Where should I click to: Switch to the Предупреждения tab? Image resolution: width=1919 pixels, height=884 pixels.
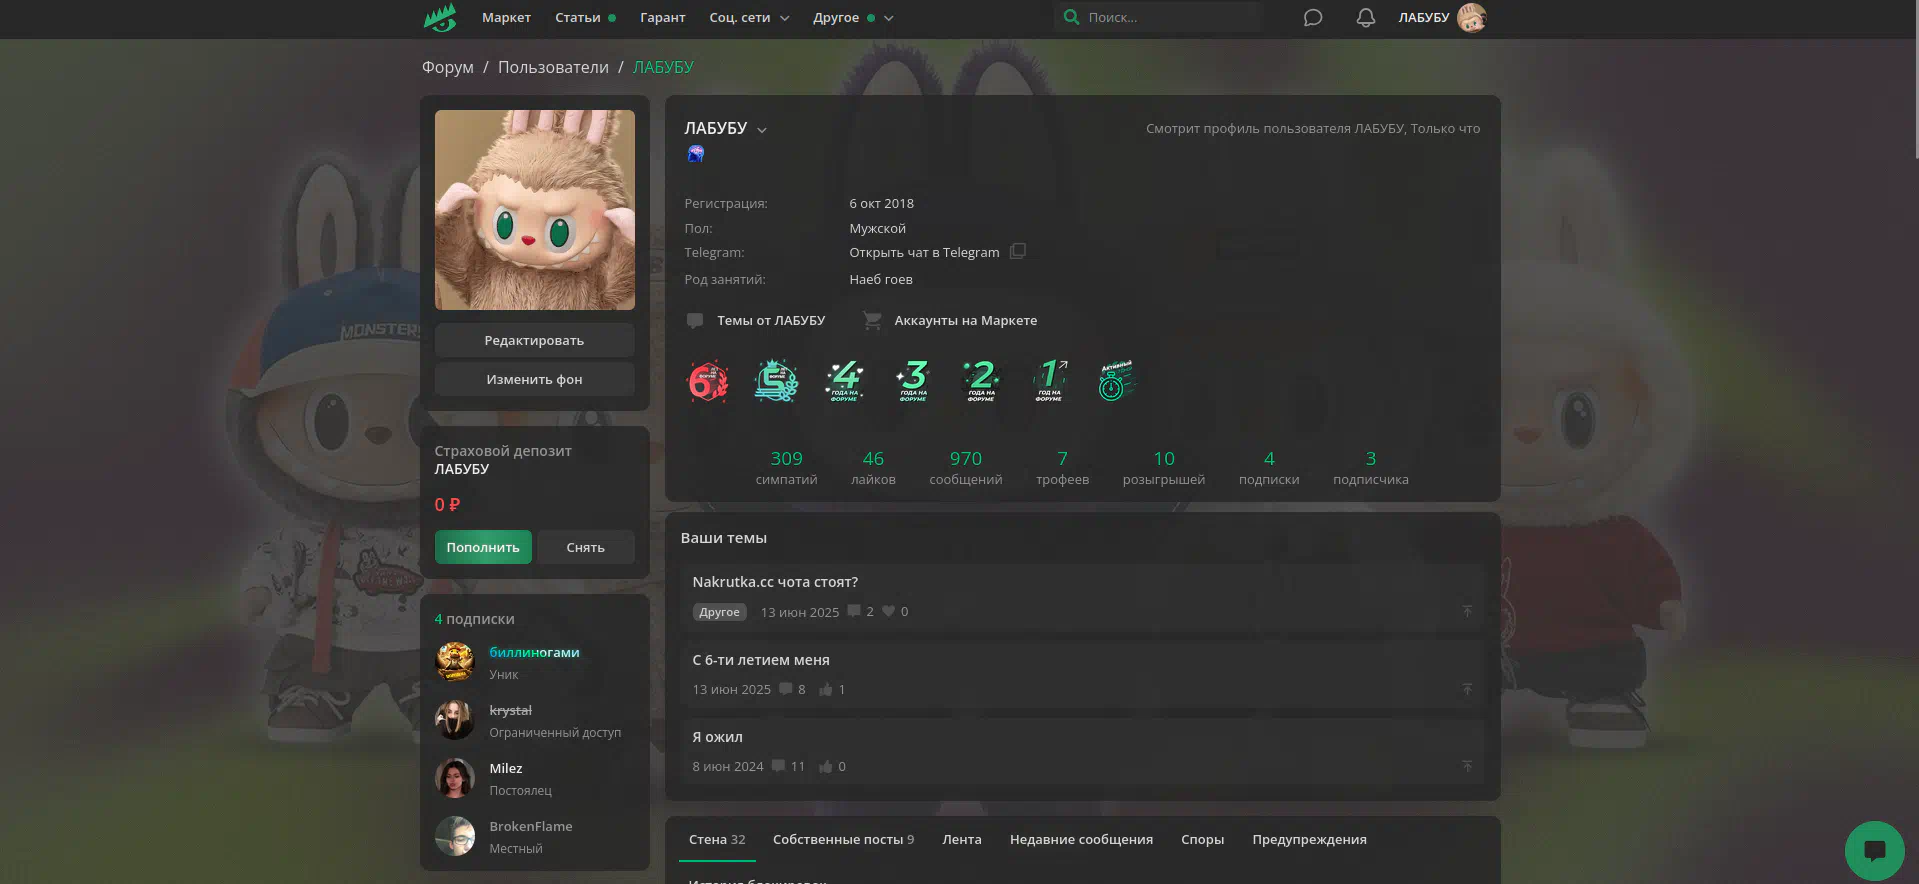(x=1309, y=840)
